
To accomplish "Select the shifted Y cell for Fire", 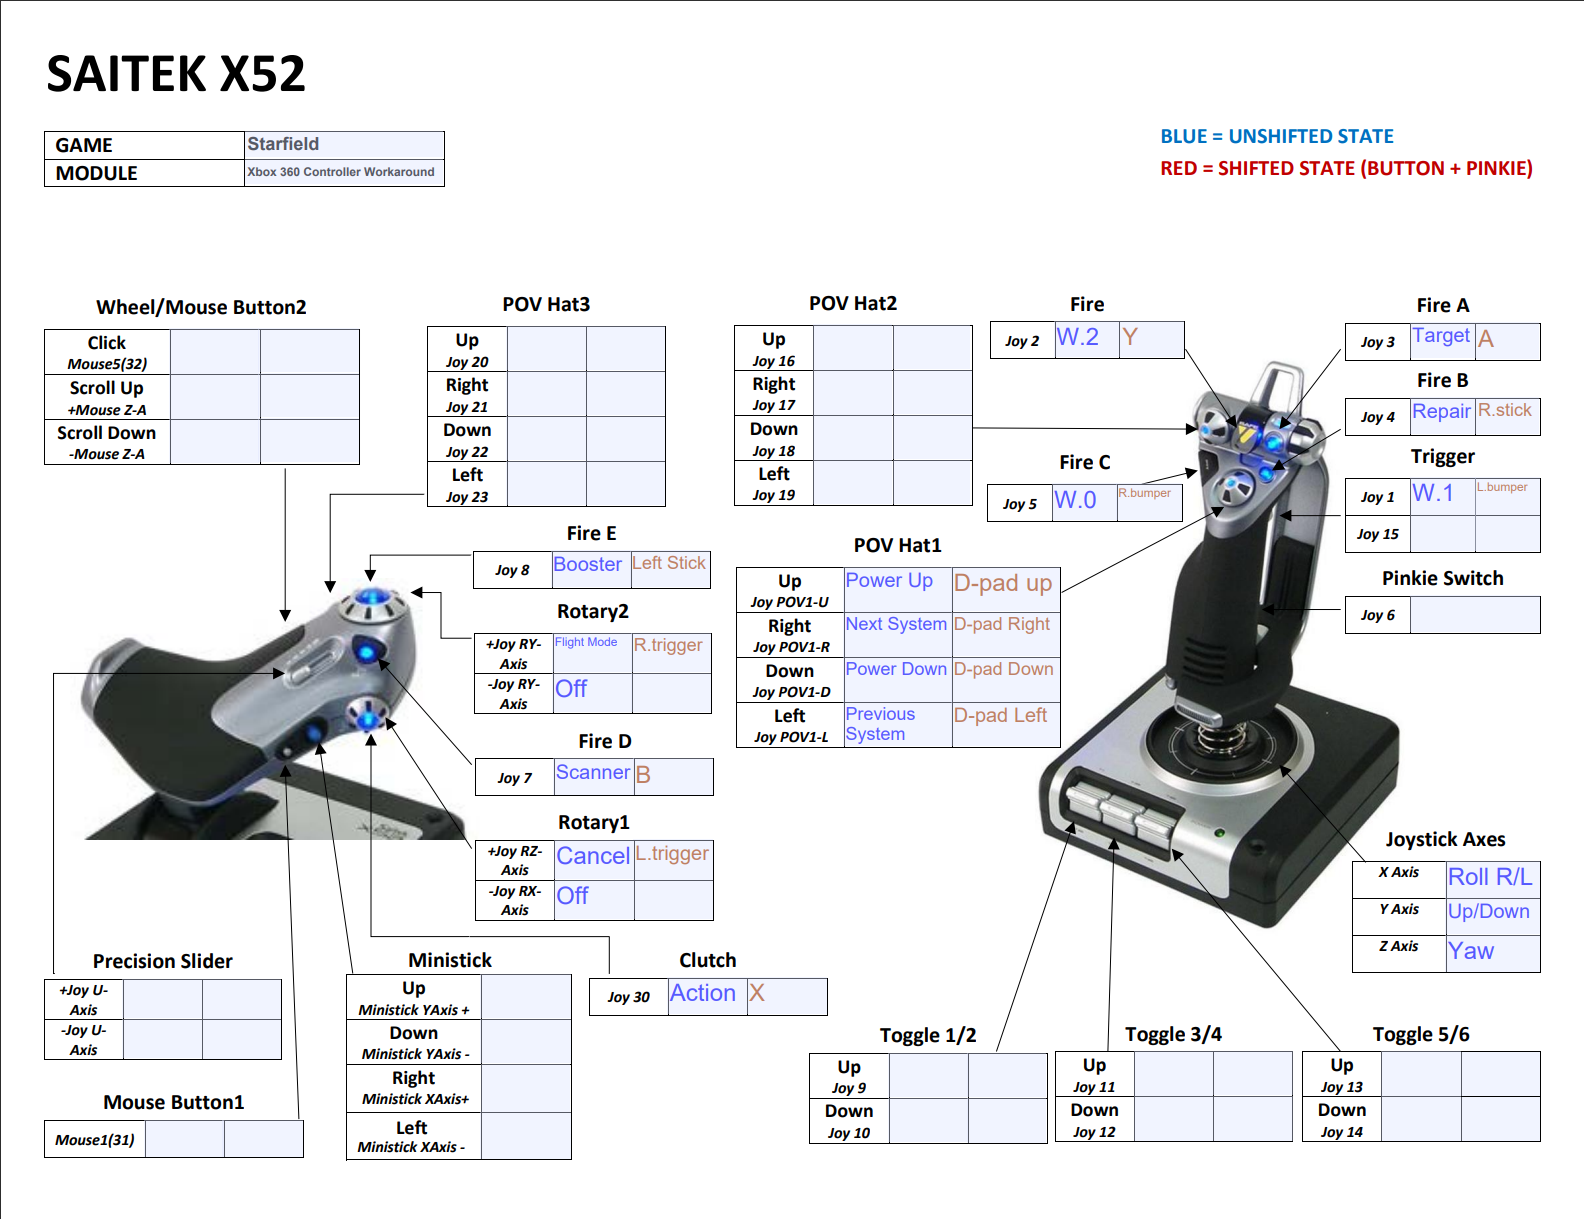I will pos(1151,340).
